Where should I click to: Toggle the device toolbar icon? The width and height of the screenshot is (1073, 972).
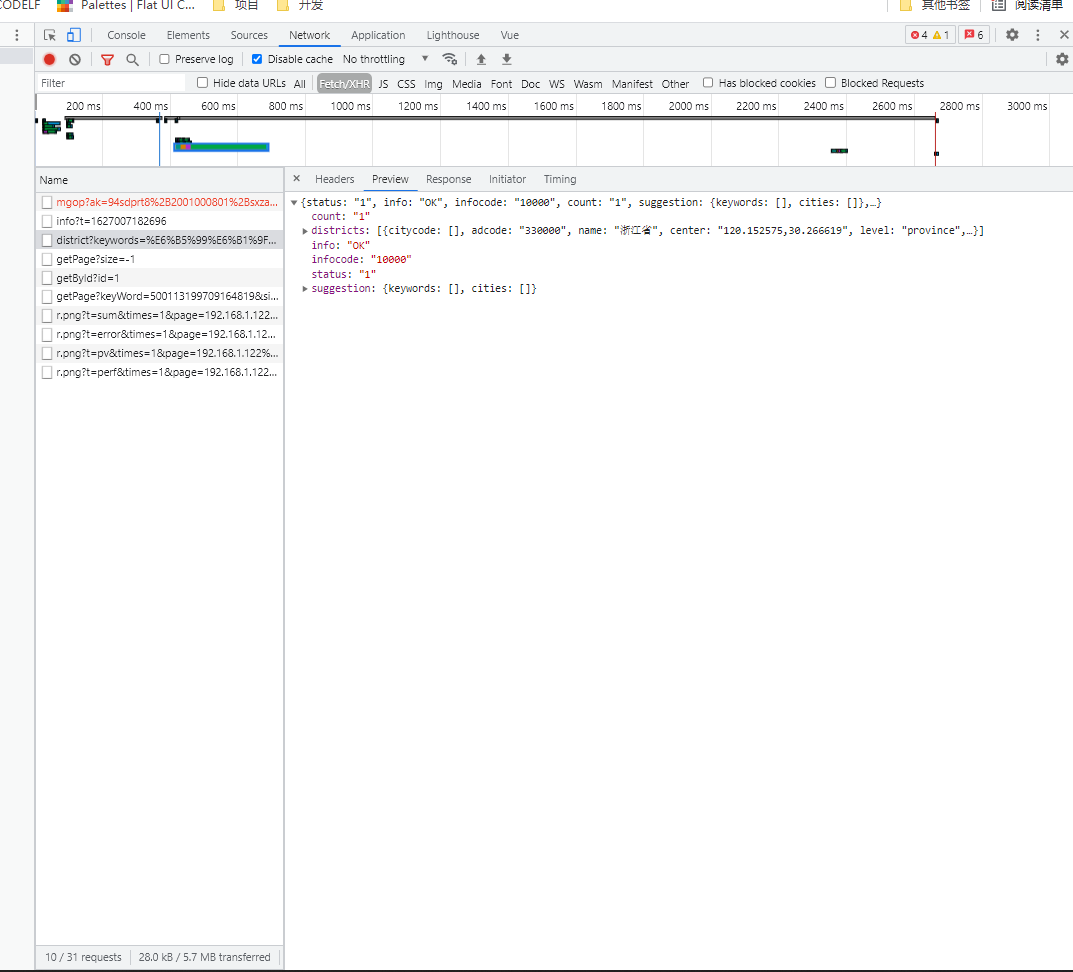pos(74,35)
